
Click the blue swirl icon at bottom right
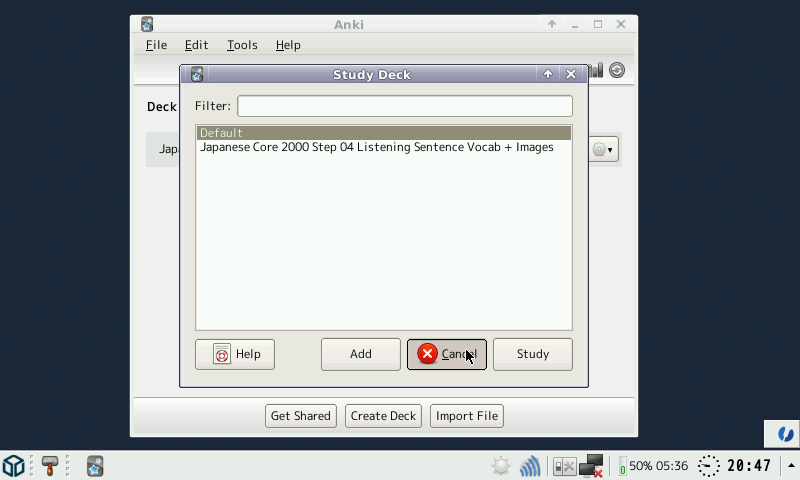786,434
